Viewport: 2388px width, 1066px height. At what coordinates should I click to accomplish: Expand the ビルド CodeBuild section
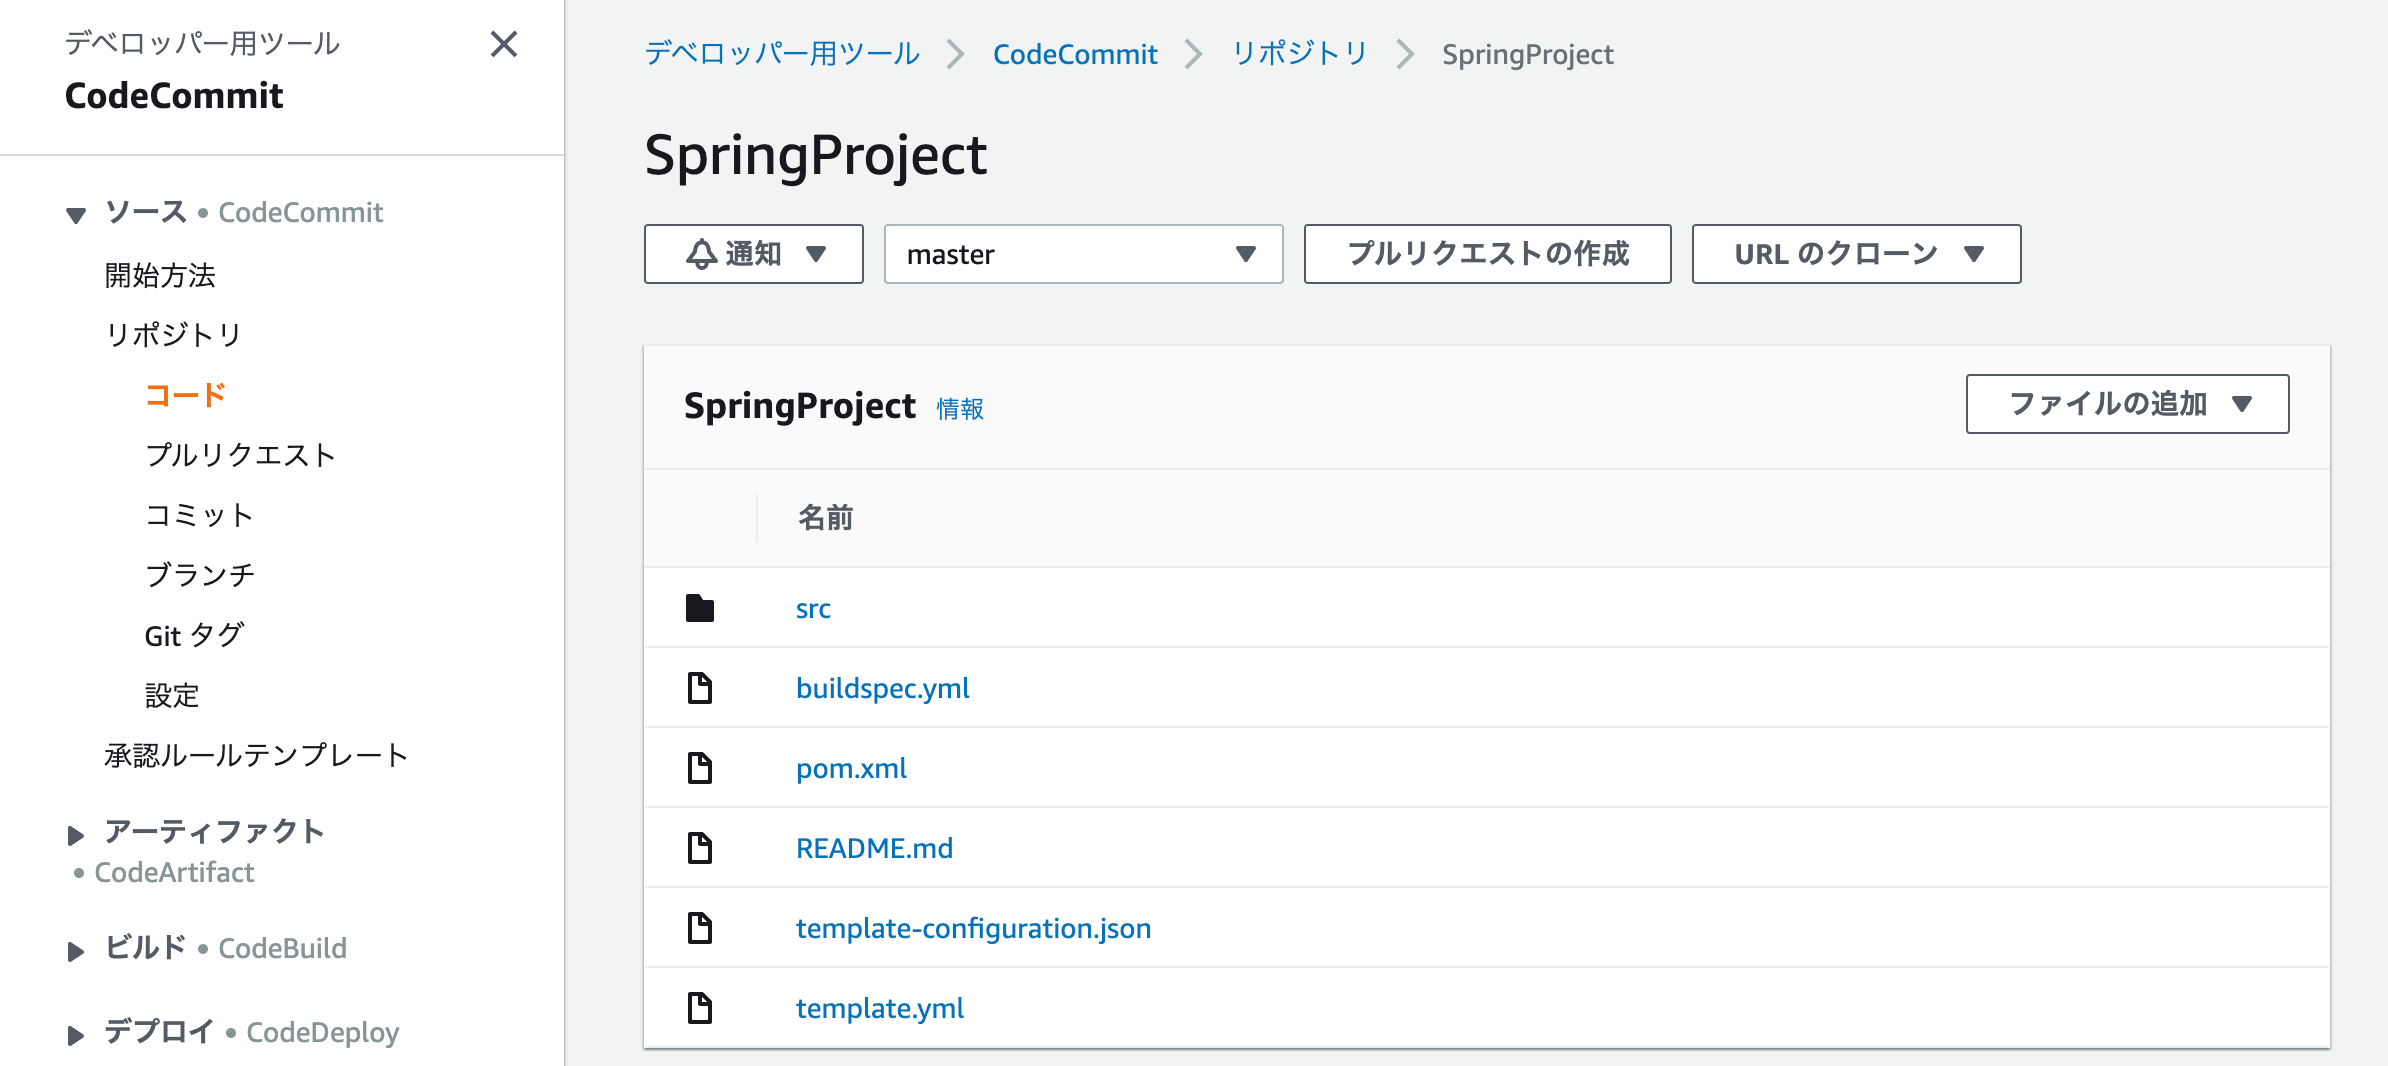tap(74, 950)
